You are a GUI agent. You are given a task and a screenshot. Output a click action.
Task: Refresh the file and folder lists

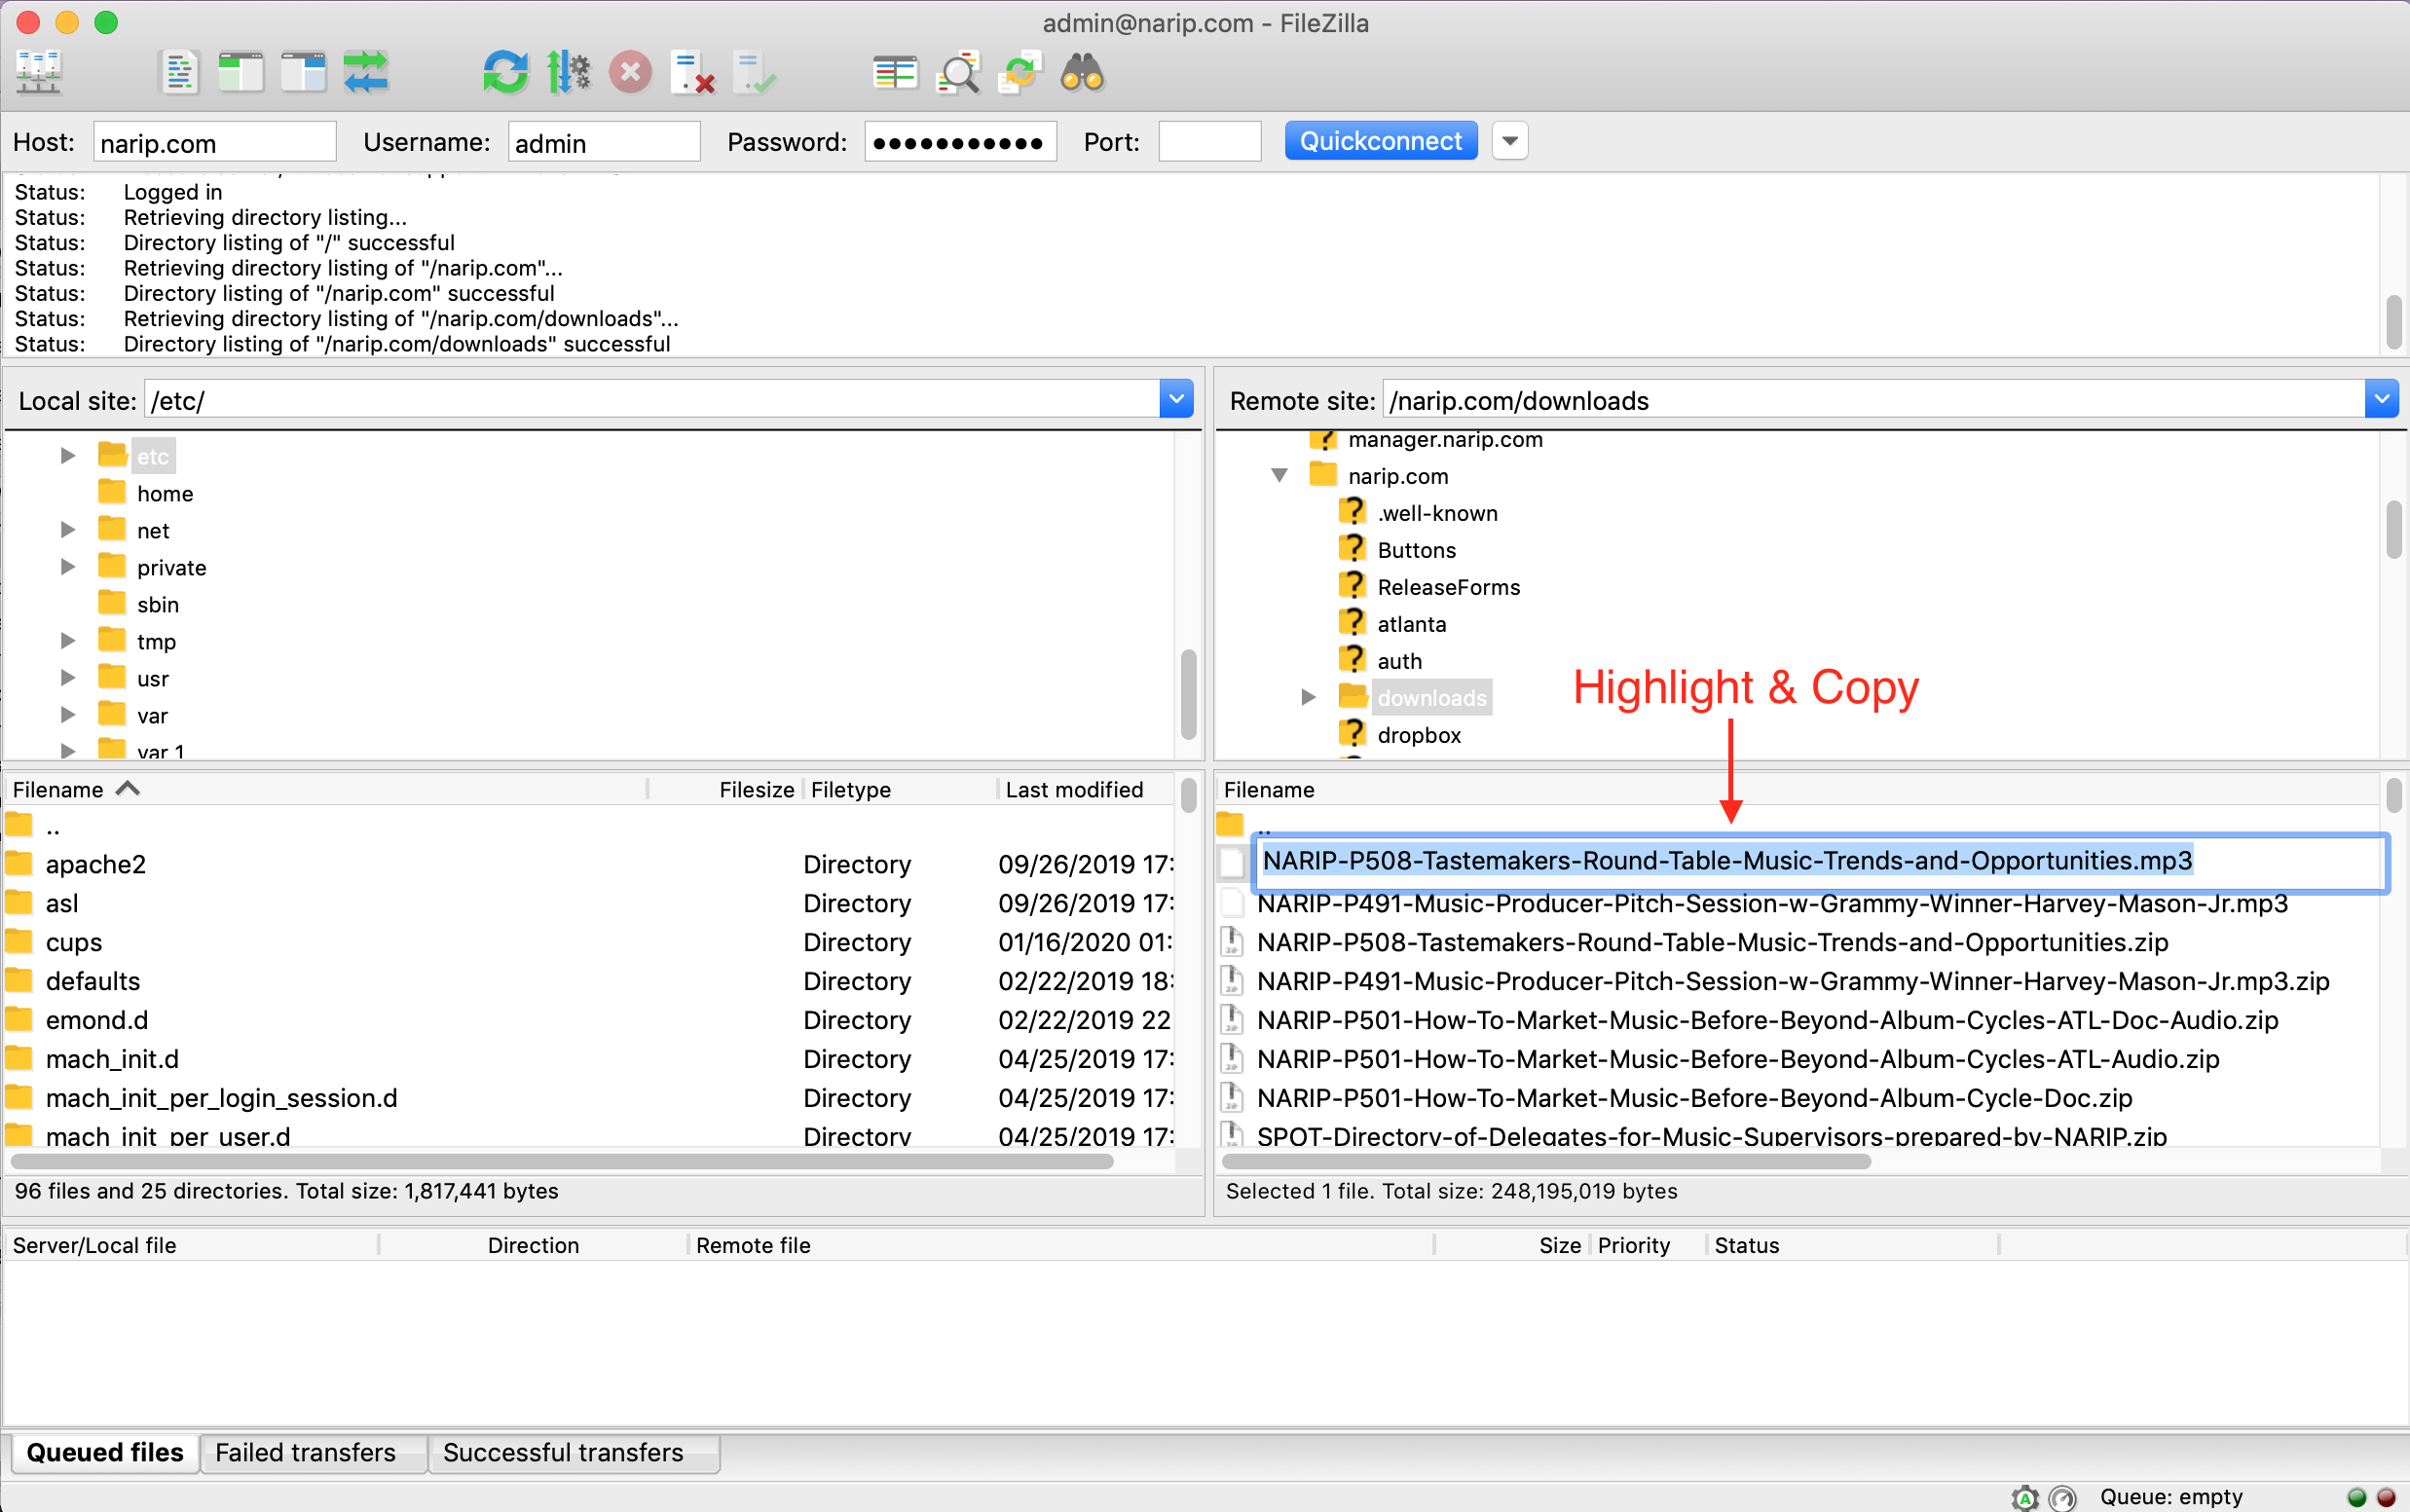[505, 72]
